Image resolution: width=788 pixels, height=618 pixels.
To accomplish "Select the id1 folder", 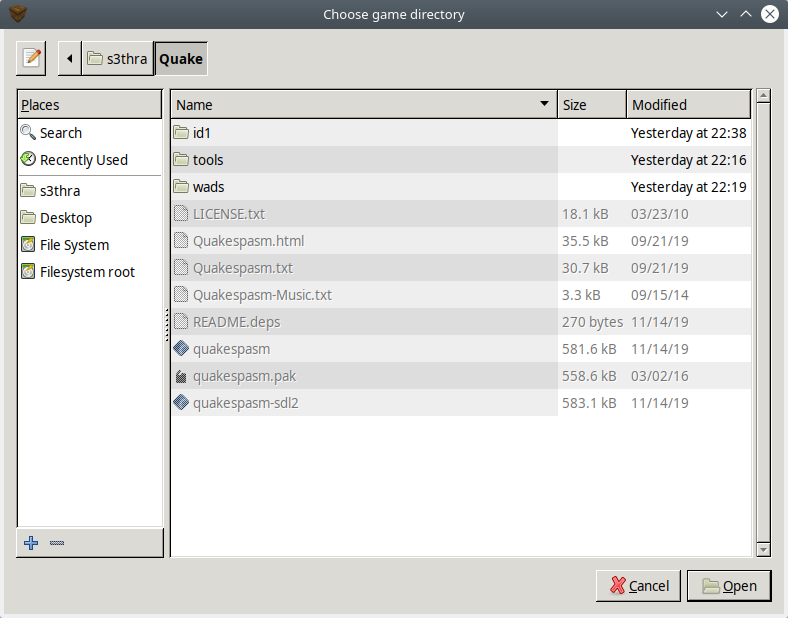I will tap(202, 133).
